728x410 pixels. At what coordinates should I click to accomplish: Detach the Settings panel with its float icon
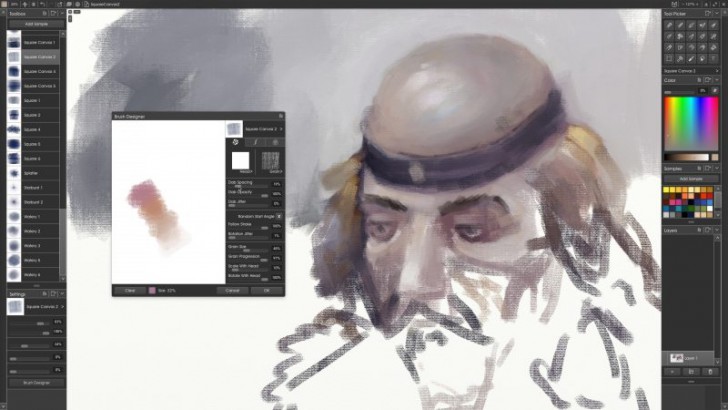[x=53, y=294]
